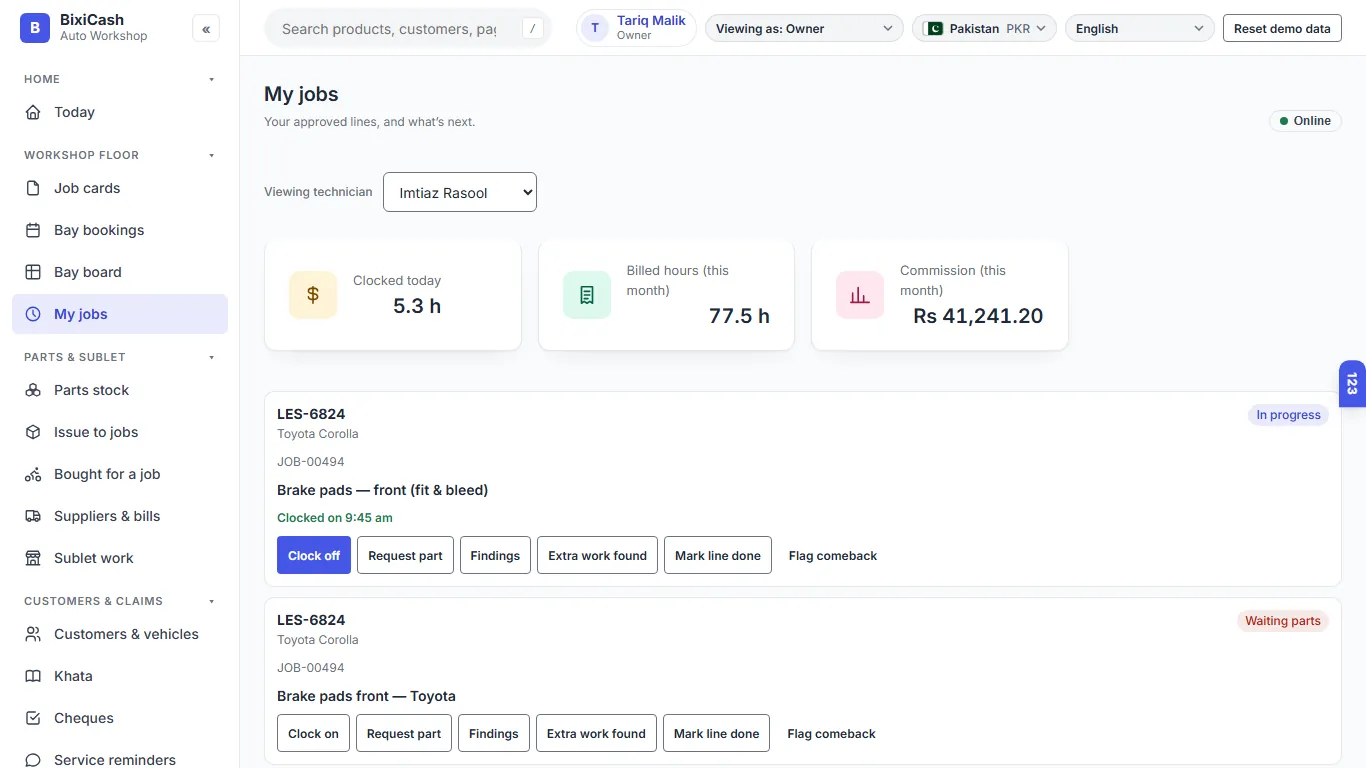
Task: Click the Clocked today dollar icon
Action: (313, 295)
